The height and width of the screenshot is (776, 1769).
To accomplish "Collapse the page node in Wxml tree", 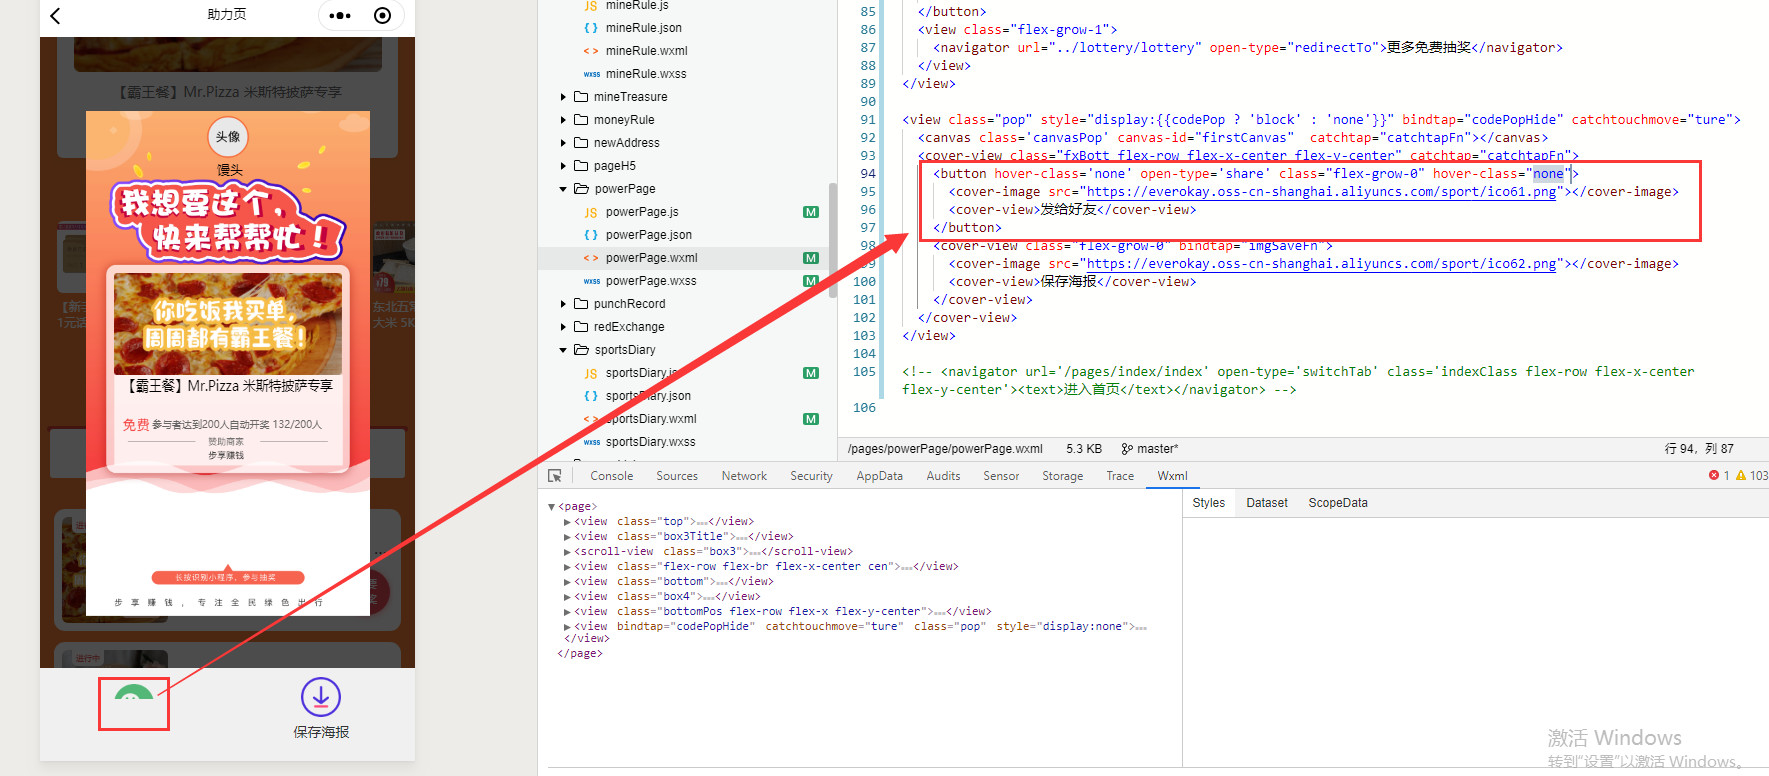I will 551,507.
